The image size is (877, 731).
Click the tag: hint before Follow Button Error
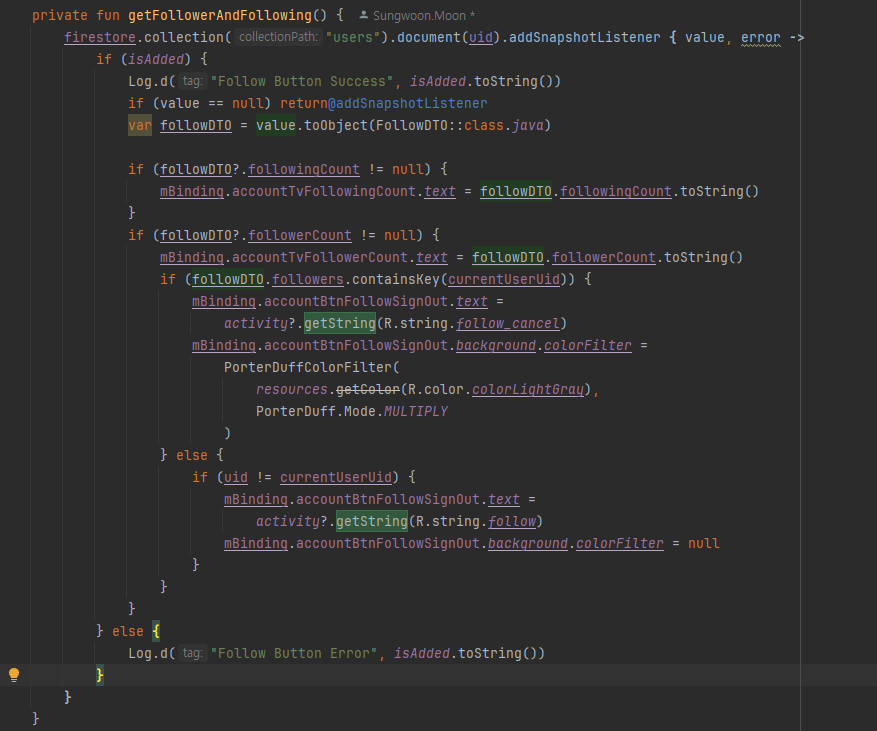click(192, 653)
